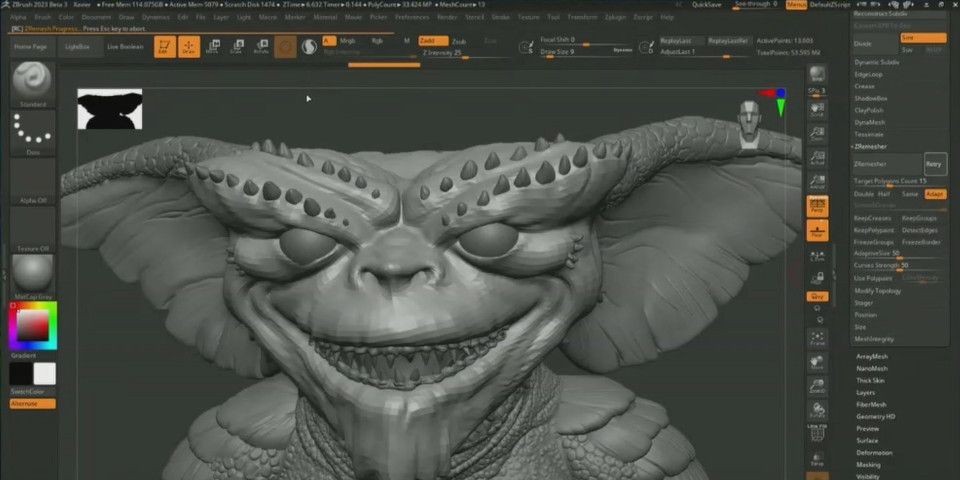This screenshot has width=960, height=480.
Task: Select the Move gizmo icon
Action: [x=212, y=47]
